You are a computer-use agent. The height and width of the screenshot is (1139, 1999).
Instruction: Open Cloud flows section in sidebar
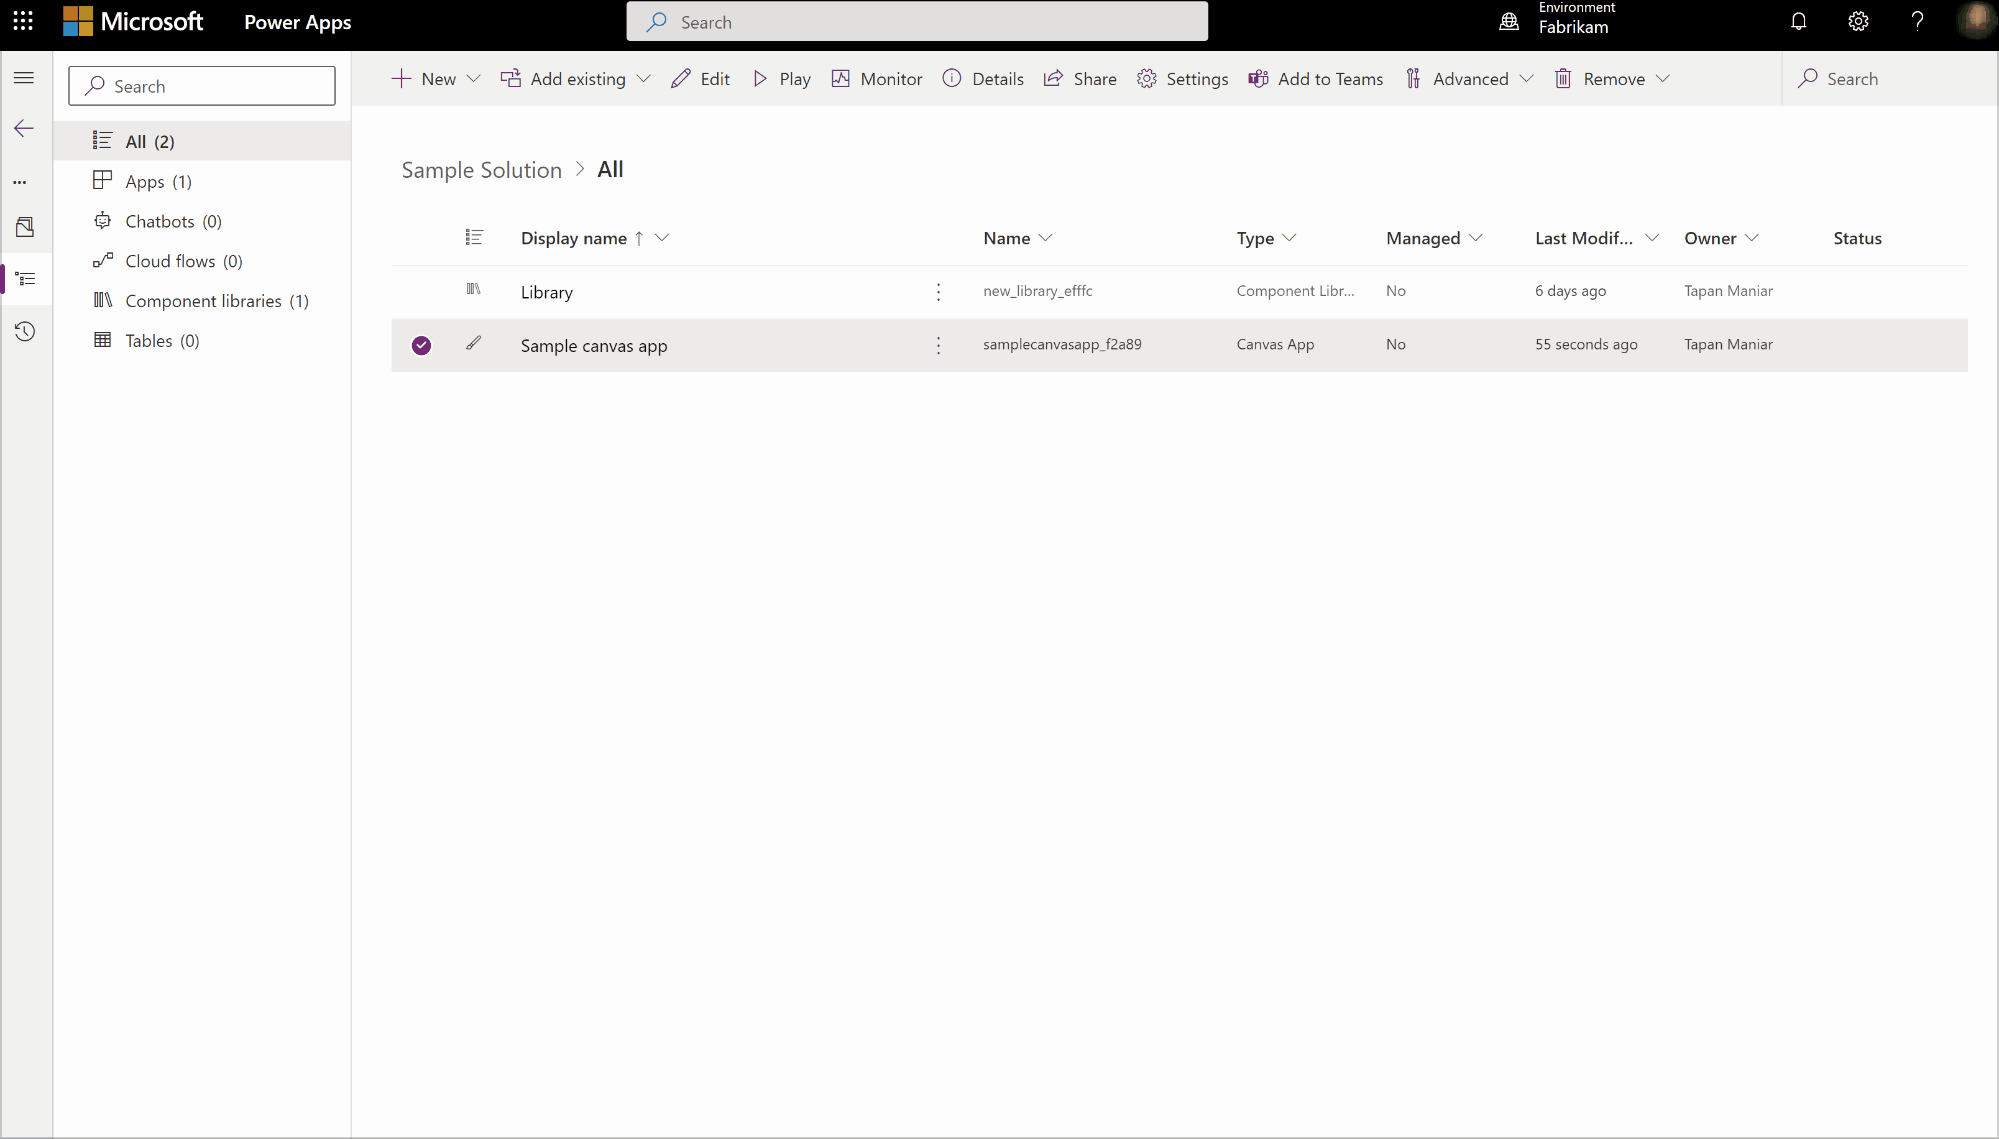(183, 259)
